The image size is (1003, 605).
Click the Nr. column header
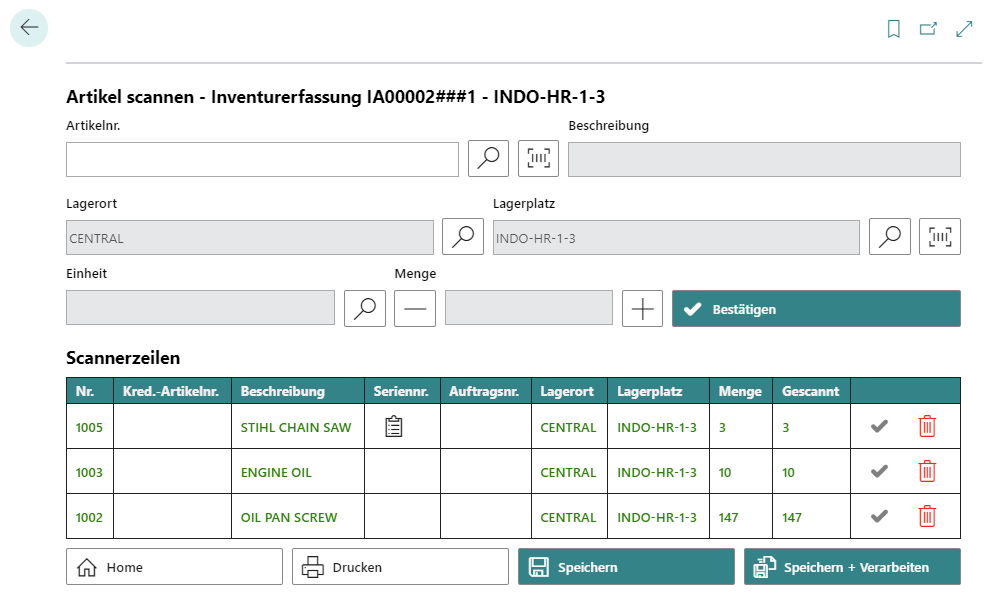[90, 391]
